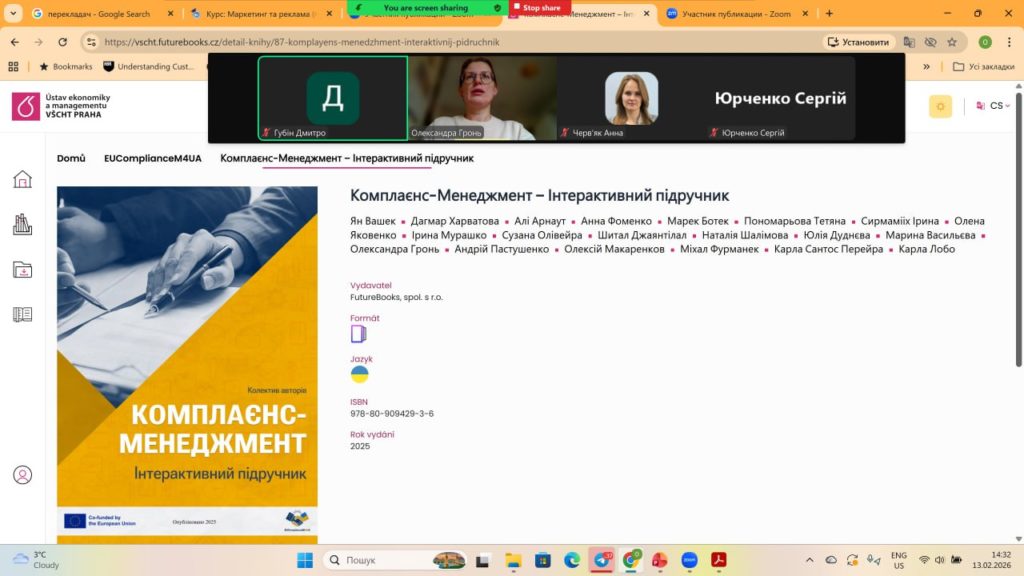1024x576 pixels.
Task: Open the library books icon in sidebar
Action: point(22,224)
